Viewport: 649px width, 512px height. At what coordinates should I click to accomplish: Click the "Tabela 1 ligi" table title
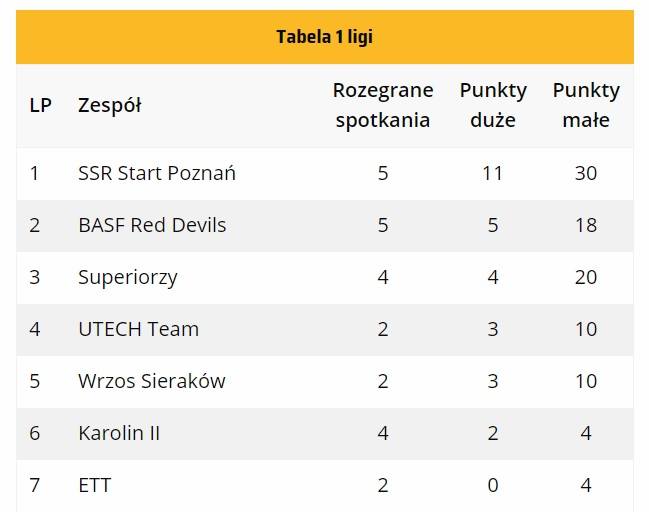324,37
